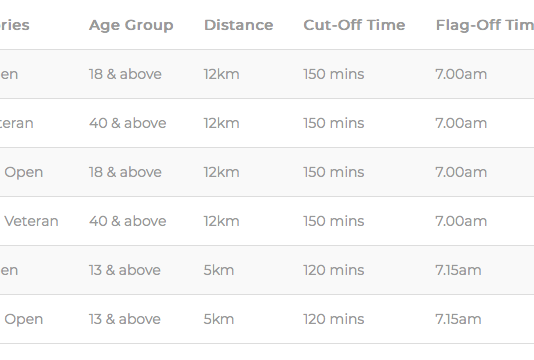The image size is (534, 360).
Task: Click the first 13 & above age cell
Action: point(125,270)
